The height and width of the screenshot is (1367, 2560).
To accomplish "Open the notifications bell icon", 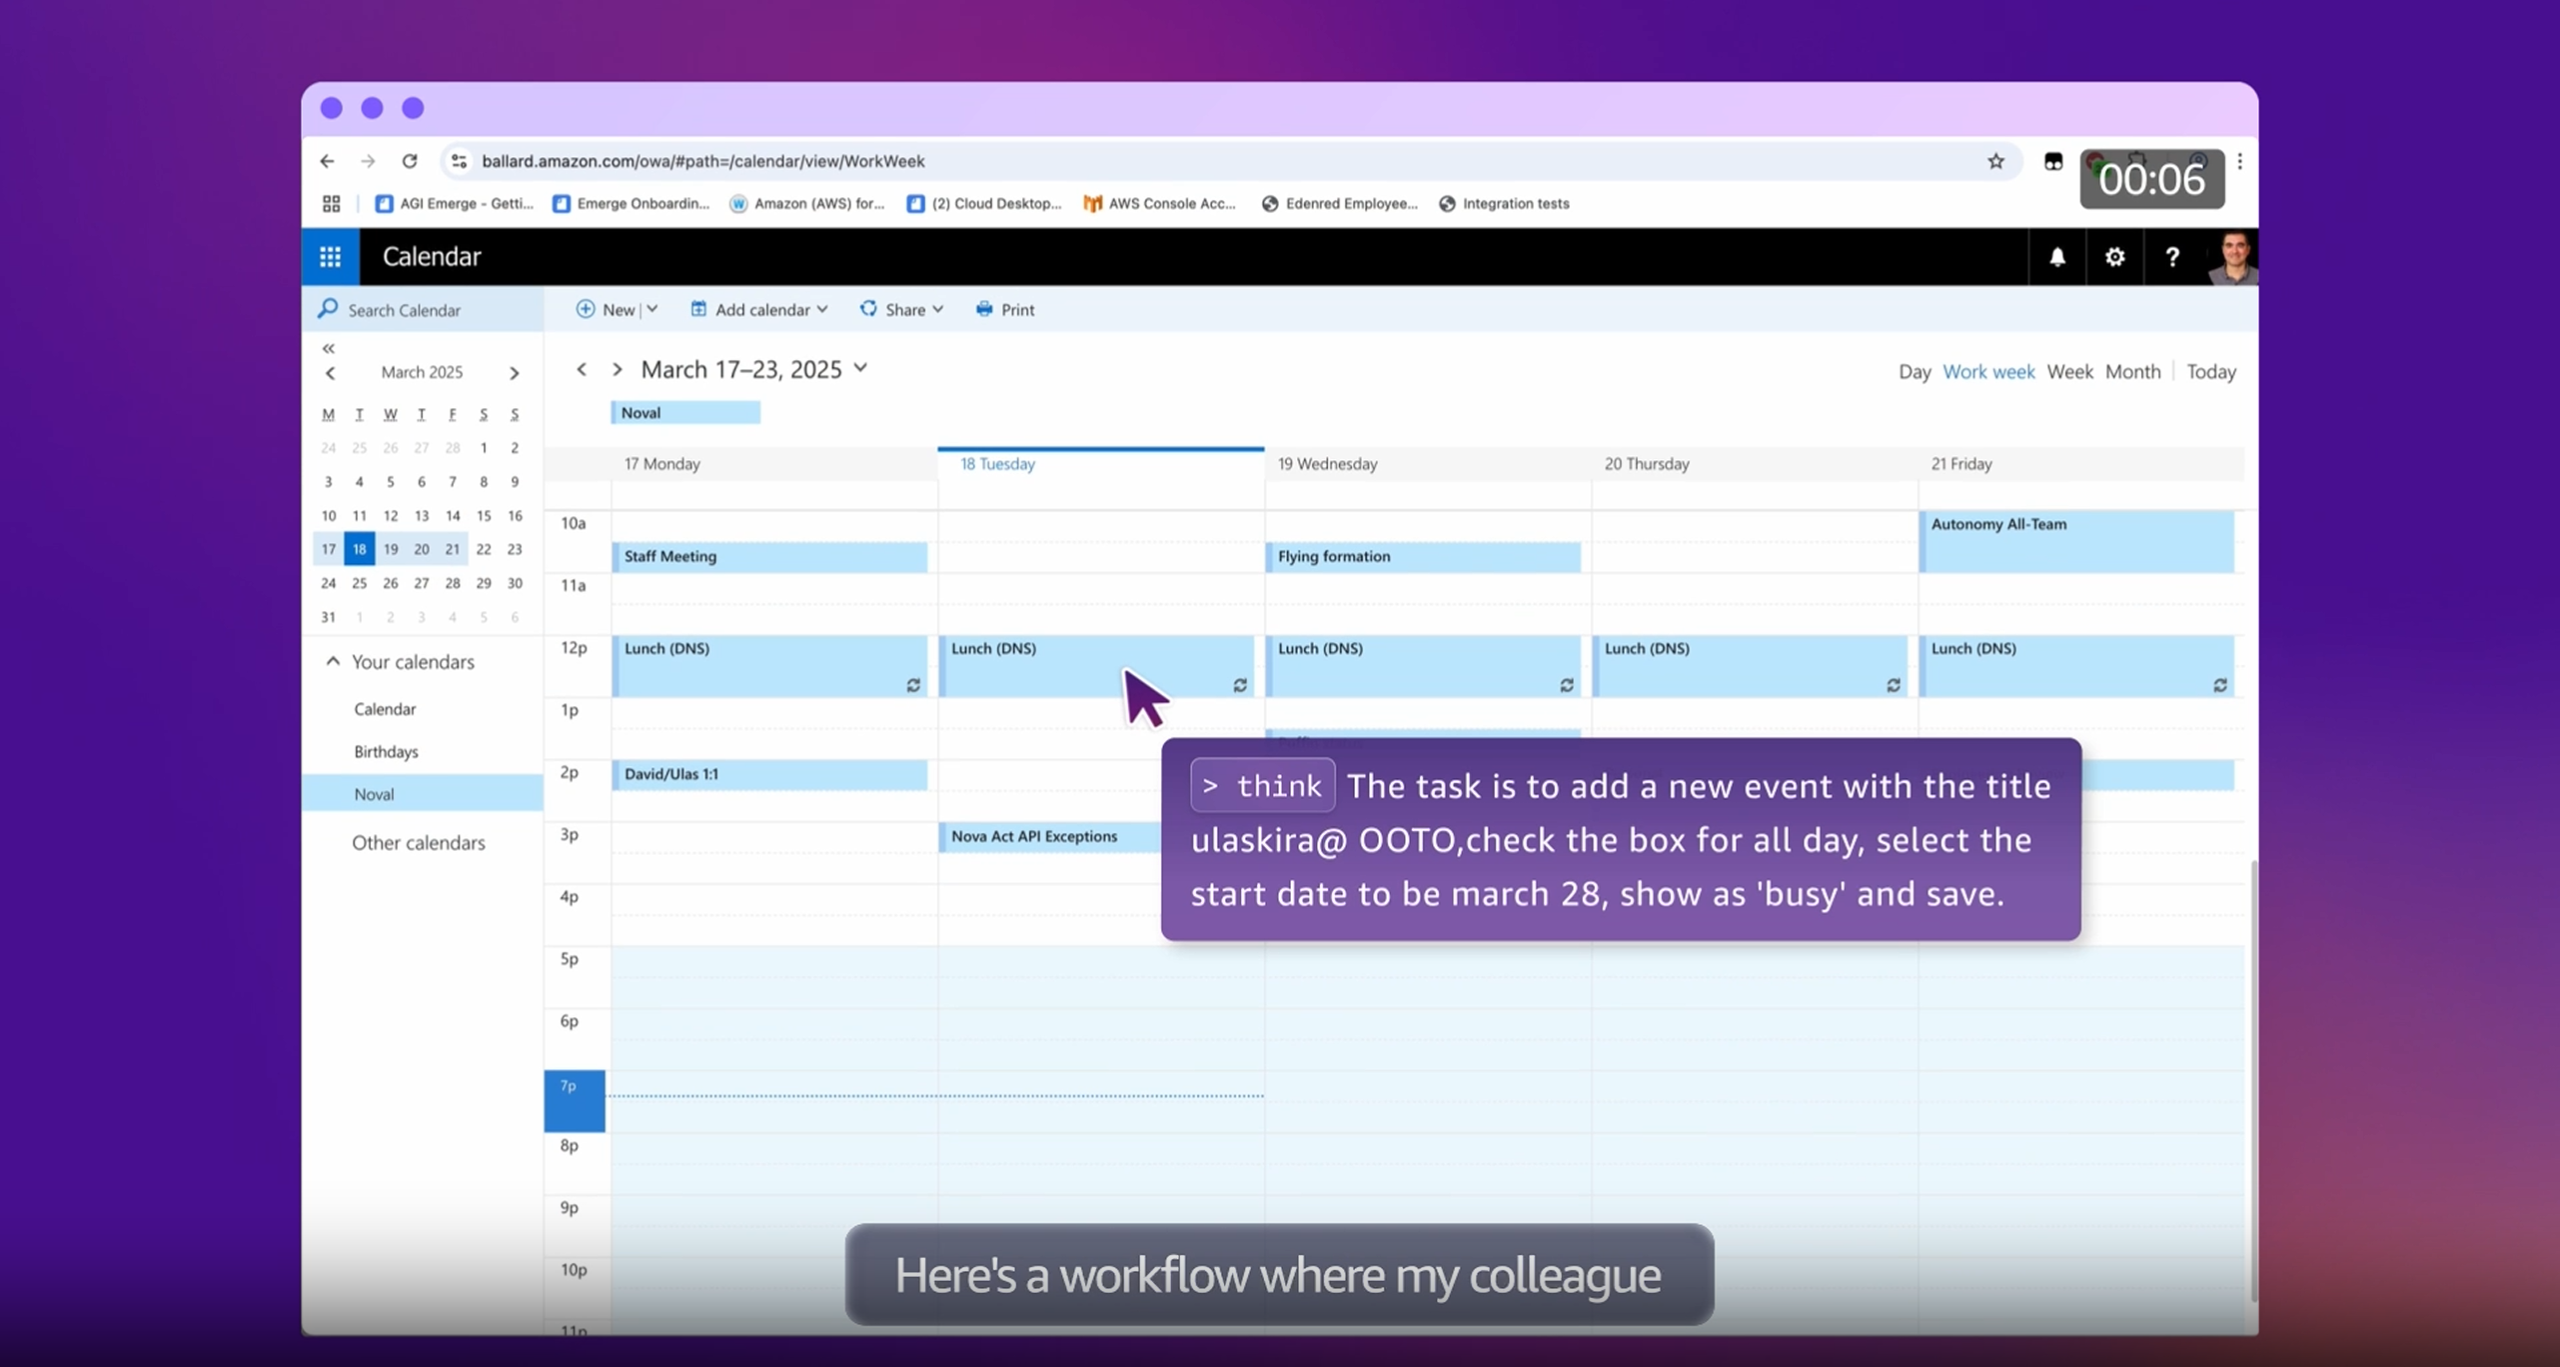I will tap(2057, 257).
